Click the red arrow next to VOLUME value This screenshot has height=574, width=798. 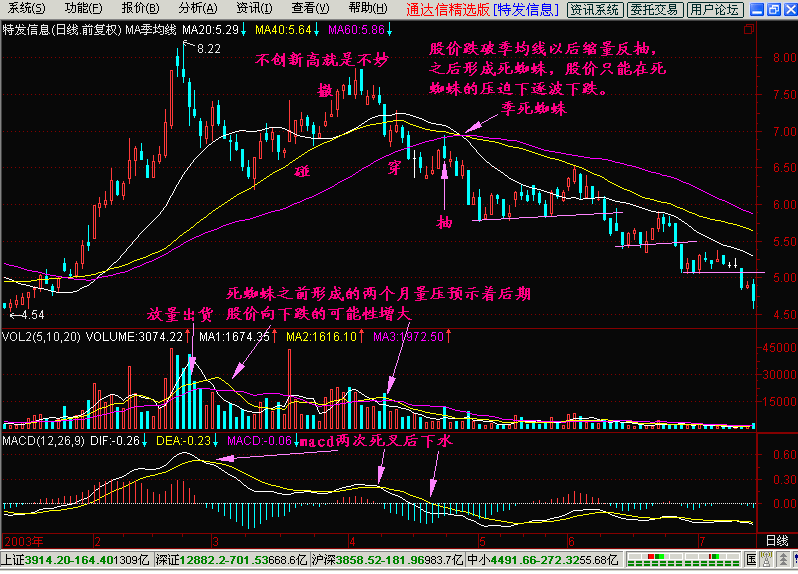(x=189, y=338)
